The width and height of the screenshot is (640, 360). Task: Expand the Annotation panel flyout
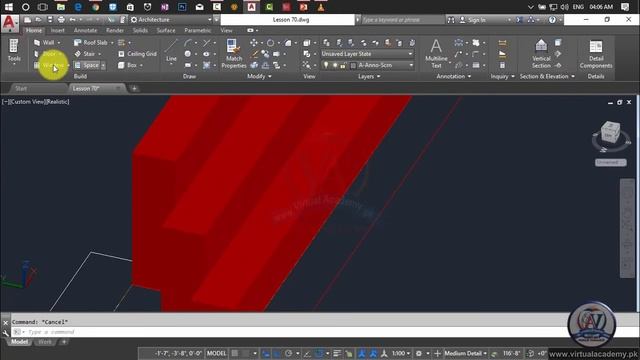pos(453,76)
